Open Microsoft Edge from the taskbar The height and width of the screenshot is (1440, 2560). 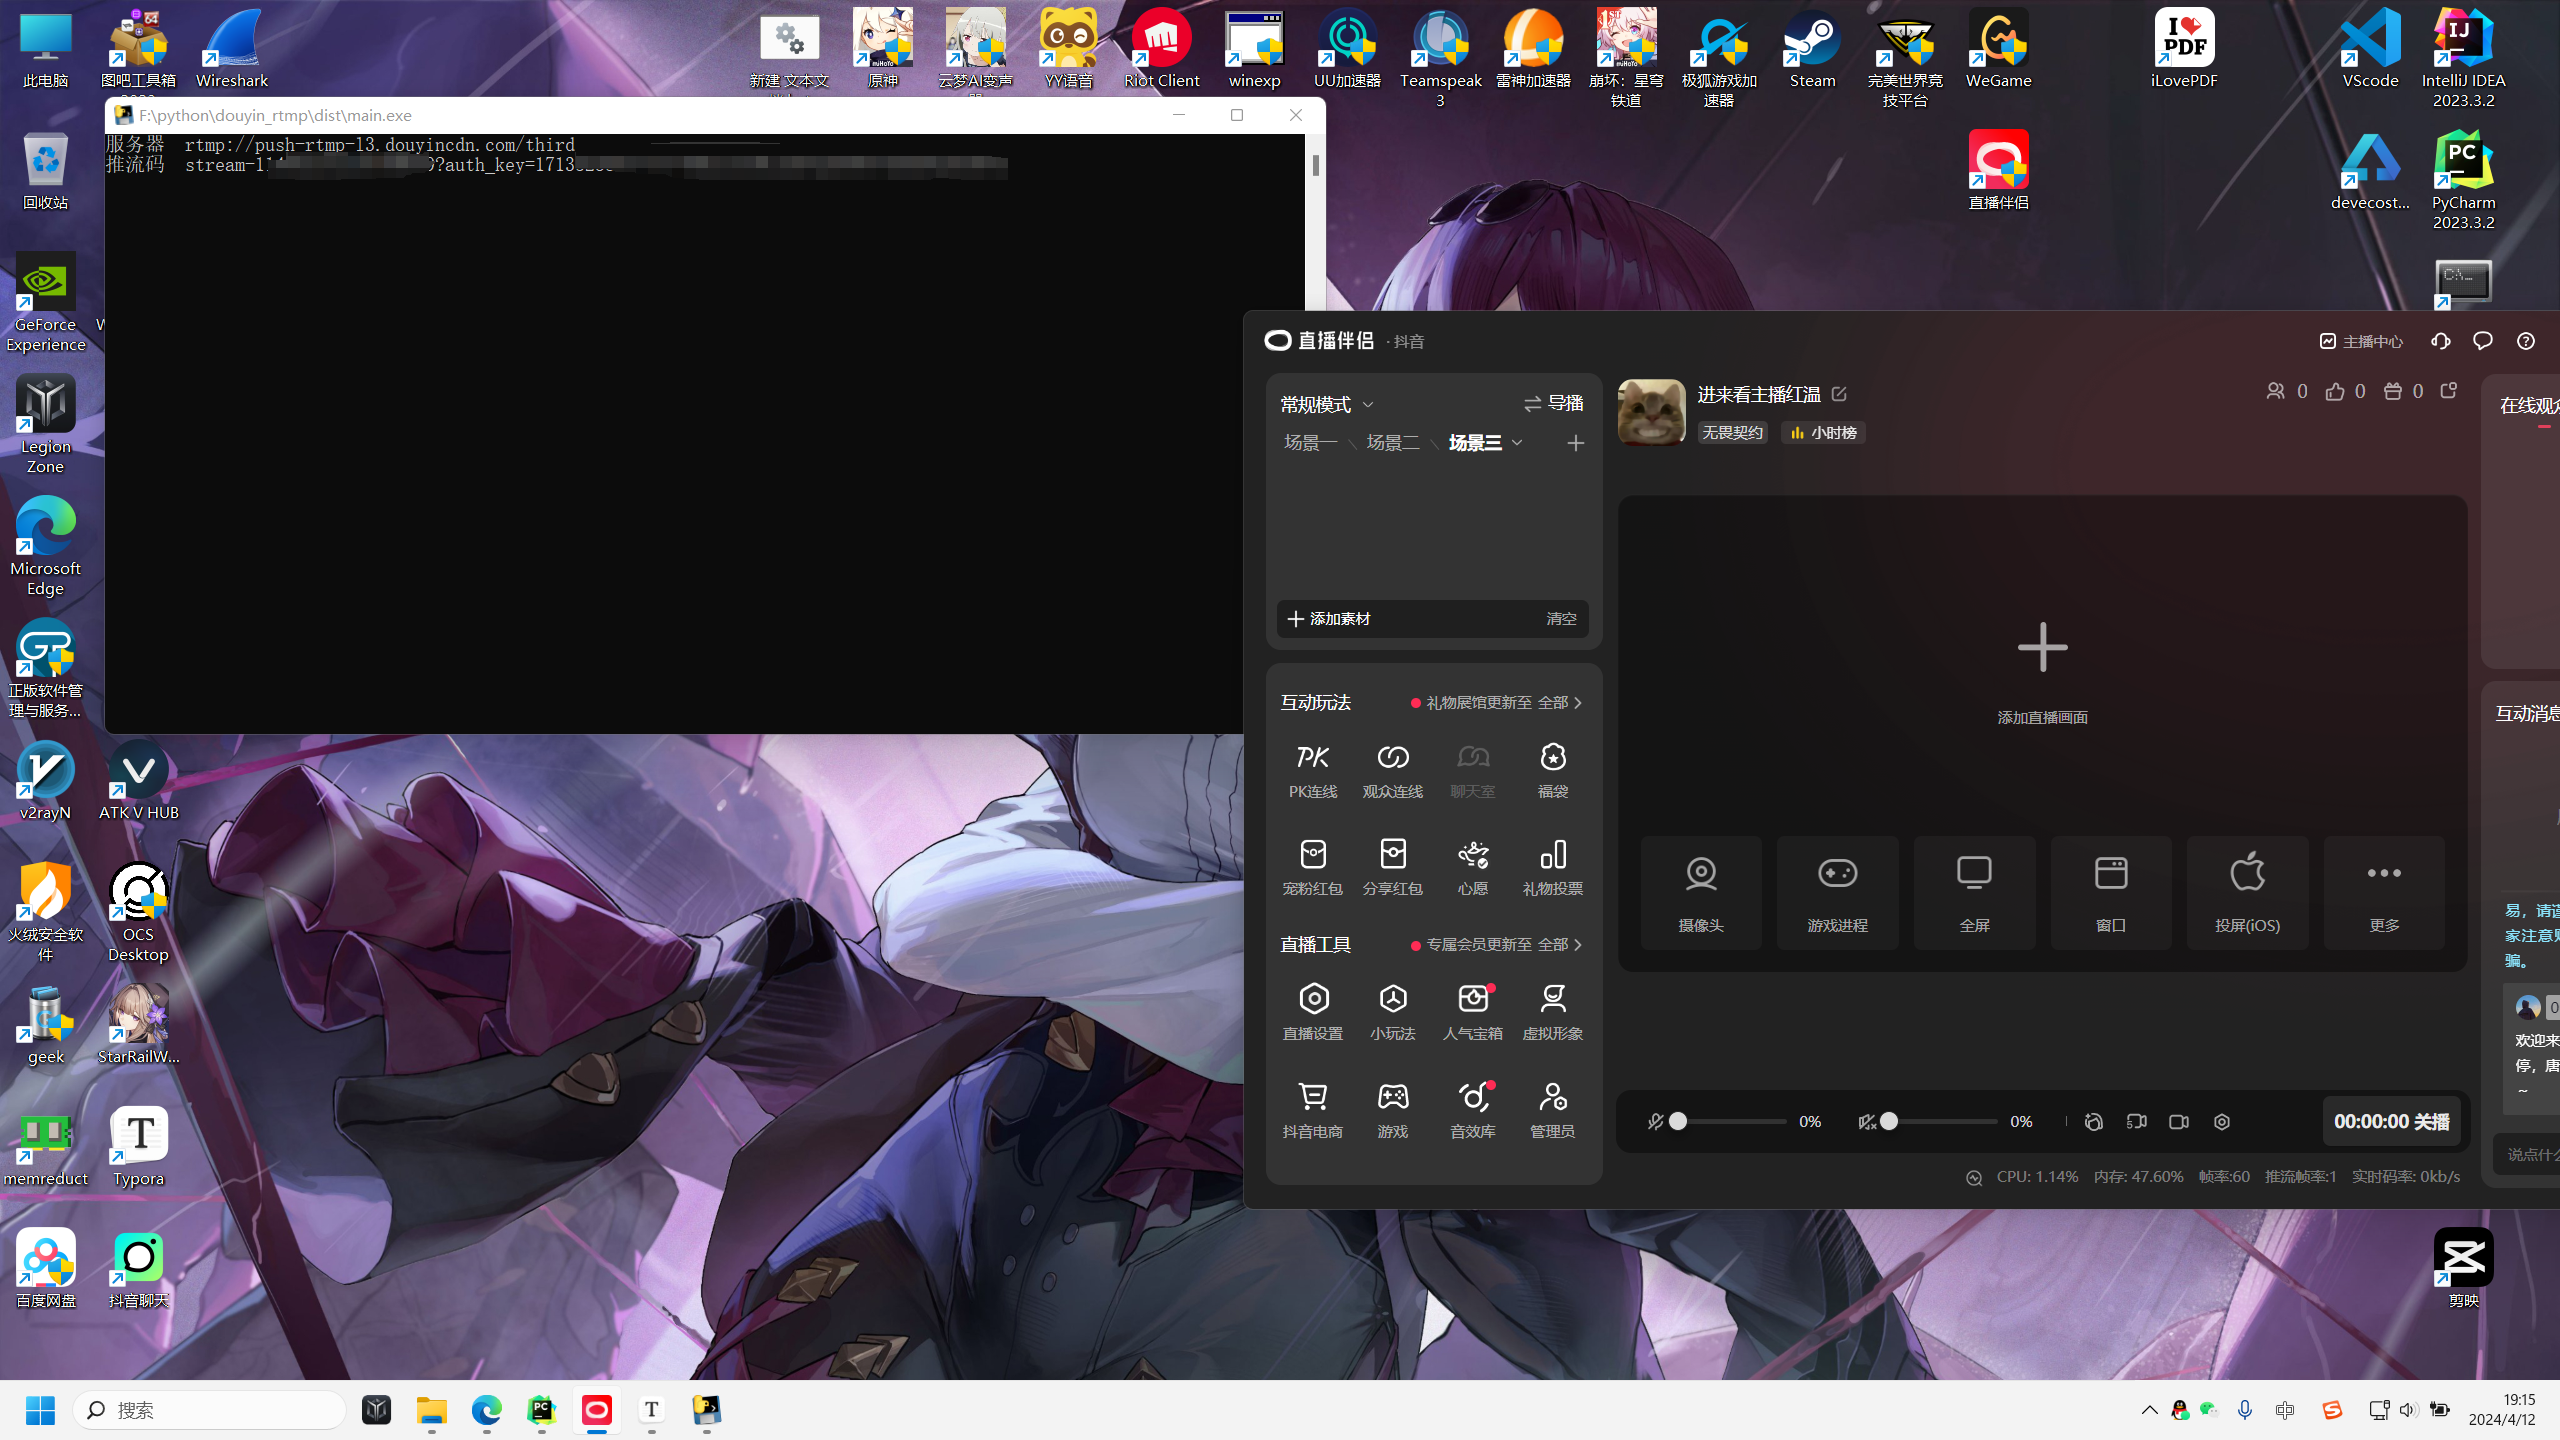[487, 1410]
